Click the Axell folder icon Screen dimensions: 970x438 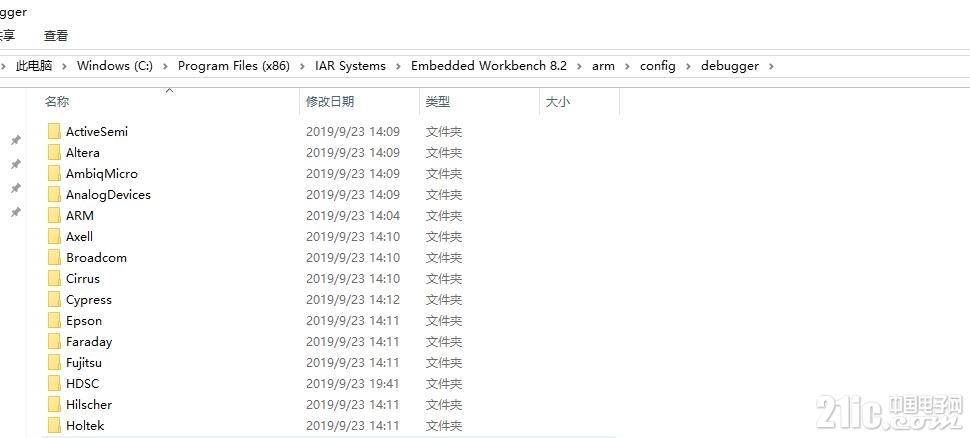[54, 236]
